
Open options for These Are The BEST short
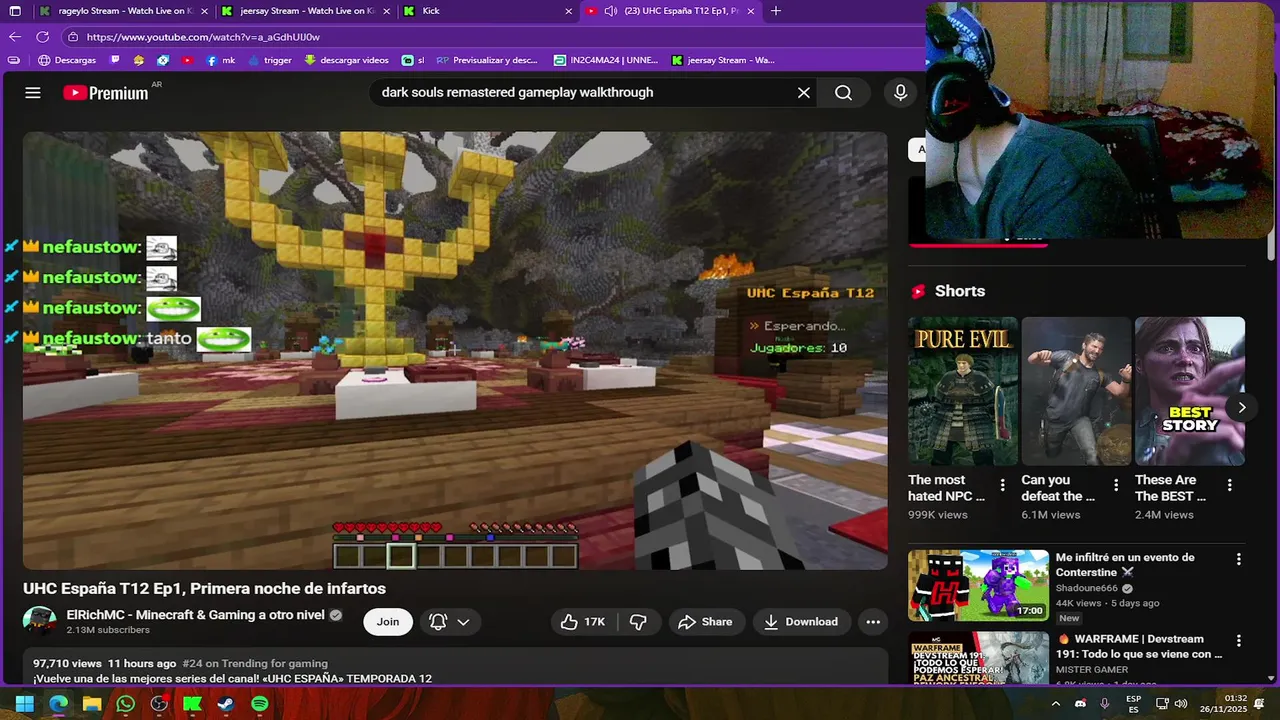tap(1229, 486)
